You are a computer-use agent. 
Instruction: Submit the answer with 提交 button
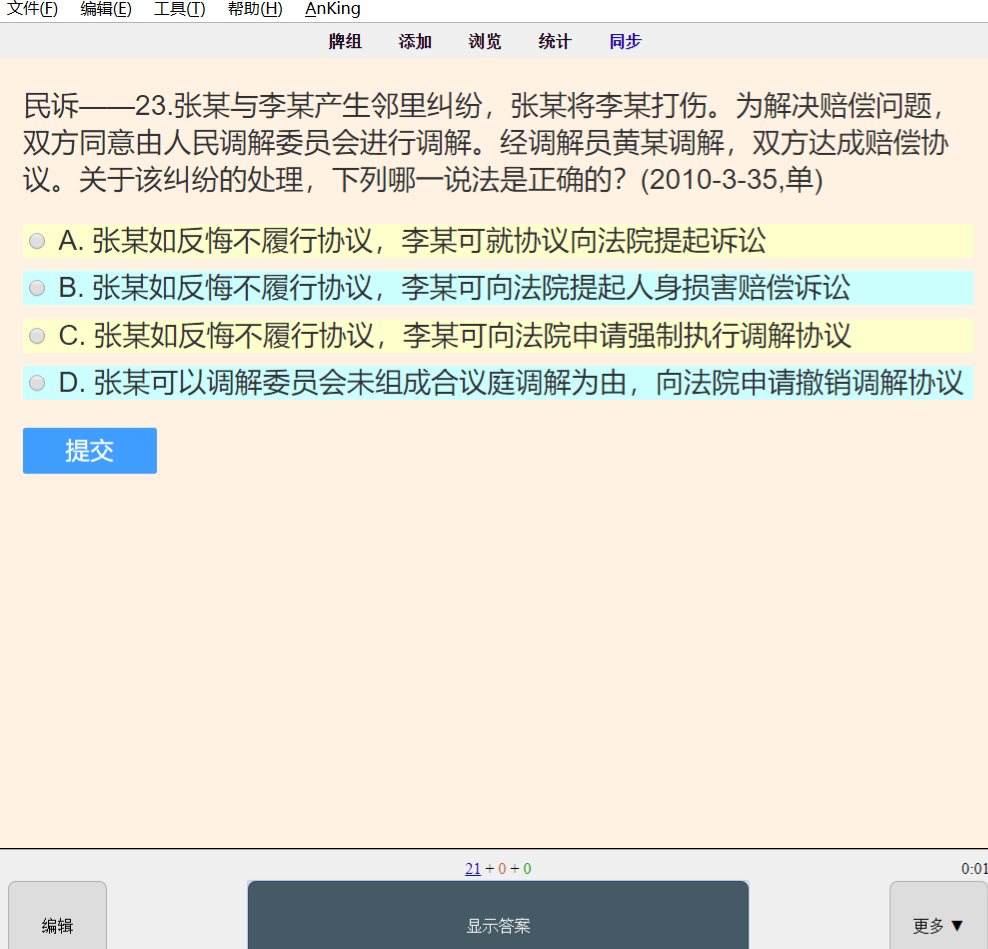point(90,451)
